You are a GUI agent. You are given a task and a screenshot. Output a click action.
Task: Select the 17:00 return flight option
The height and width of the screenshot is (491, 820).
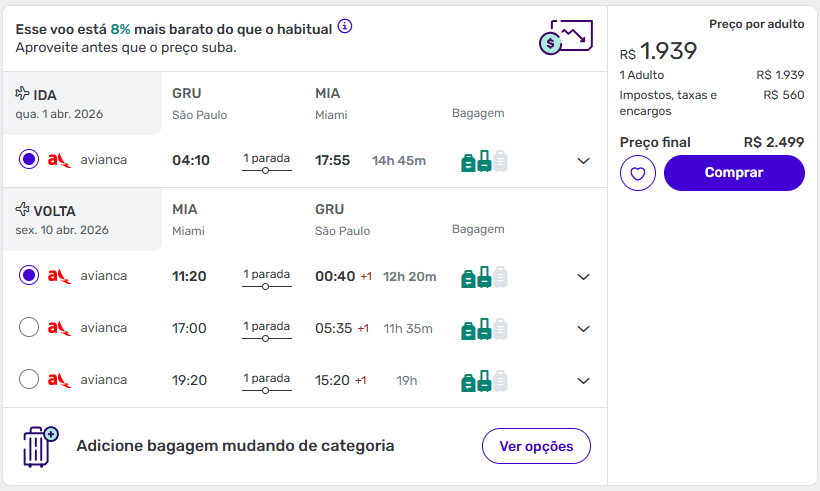point(29,327)
